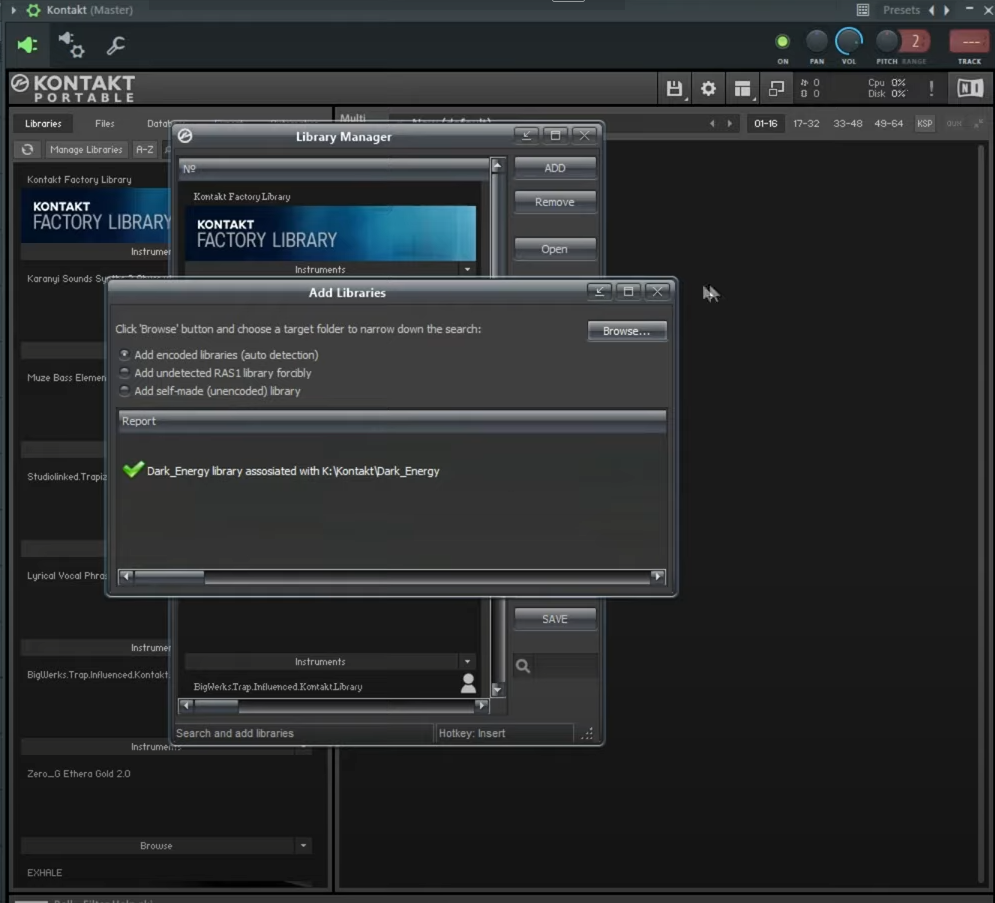Screen dimensions: 995x903
Task: Adjust the VOL knob
Action: tap(848, 41)
